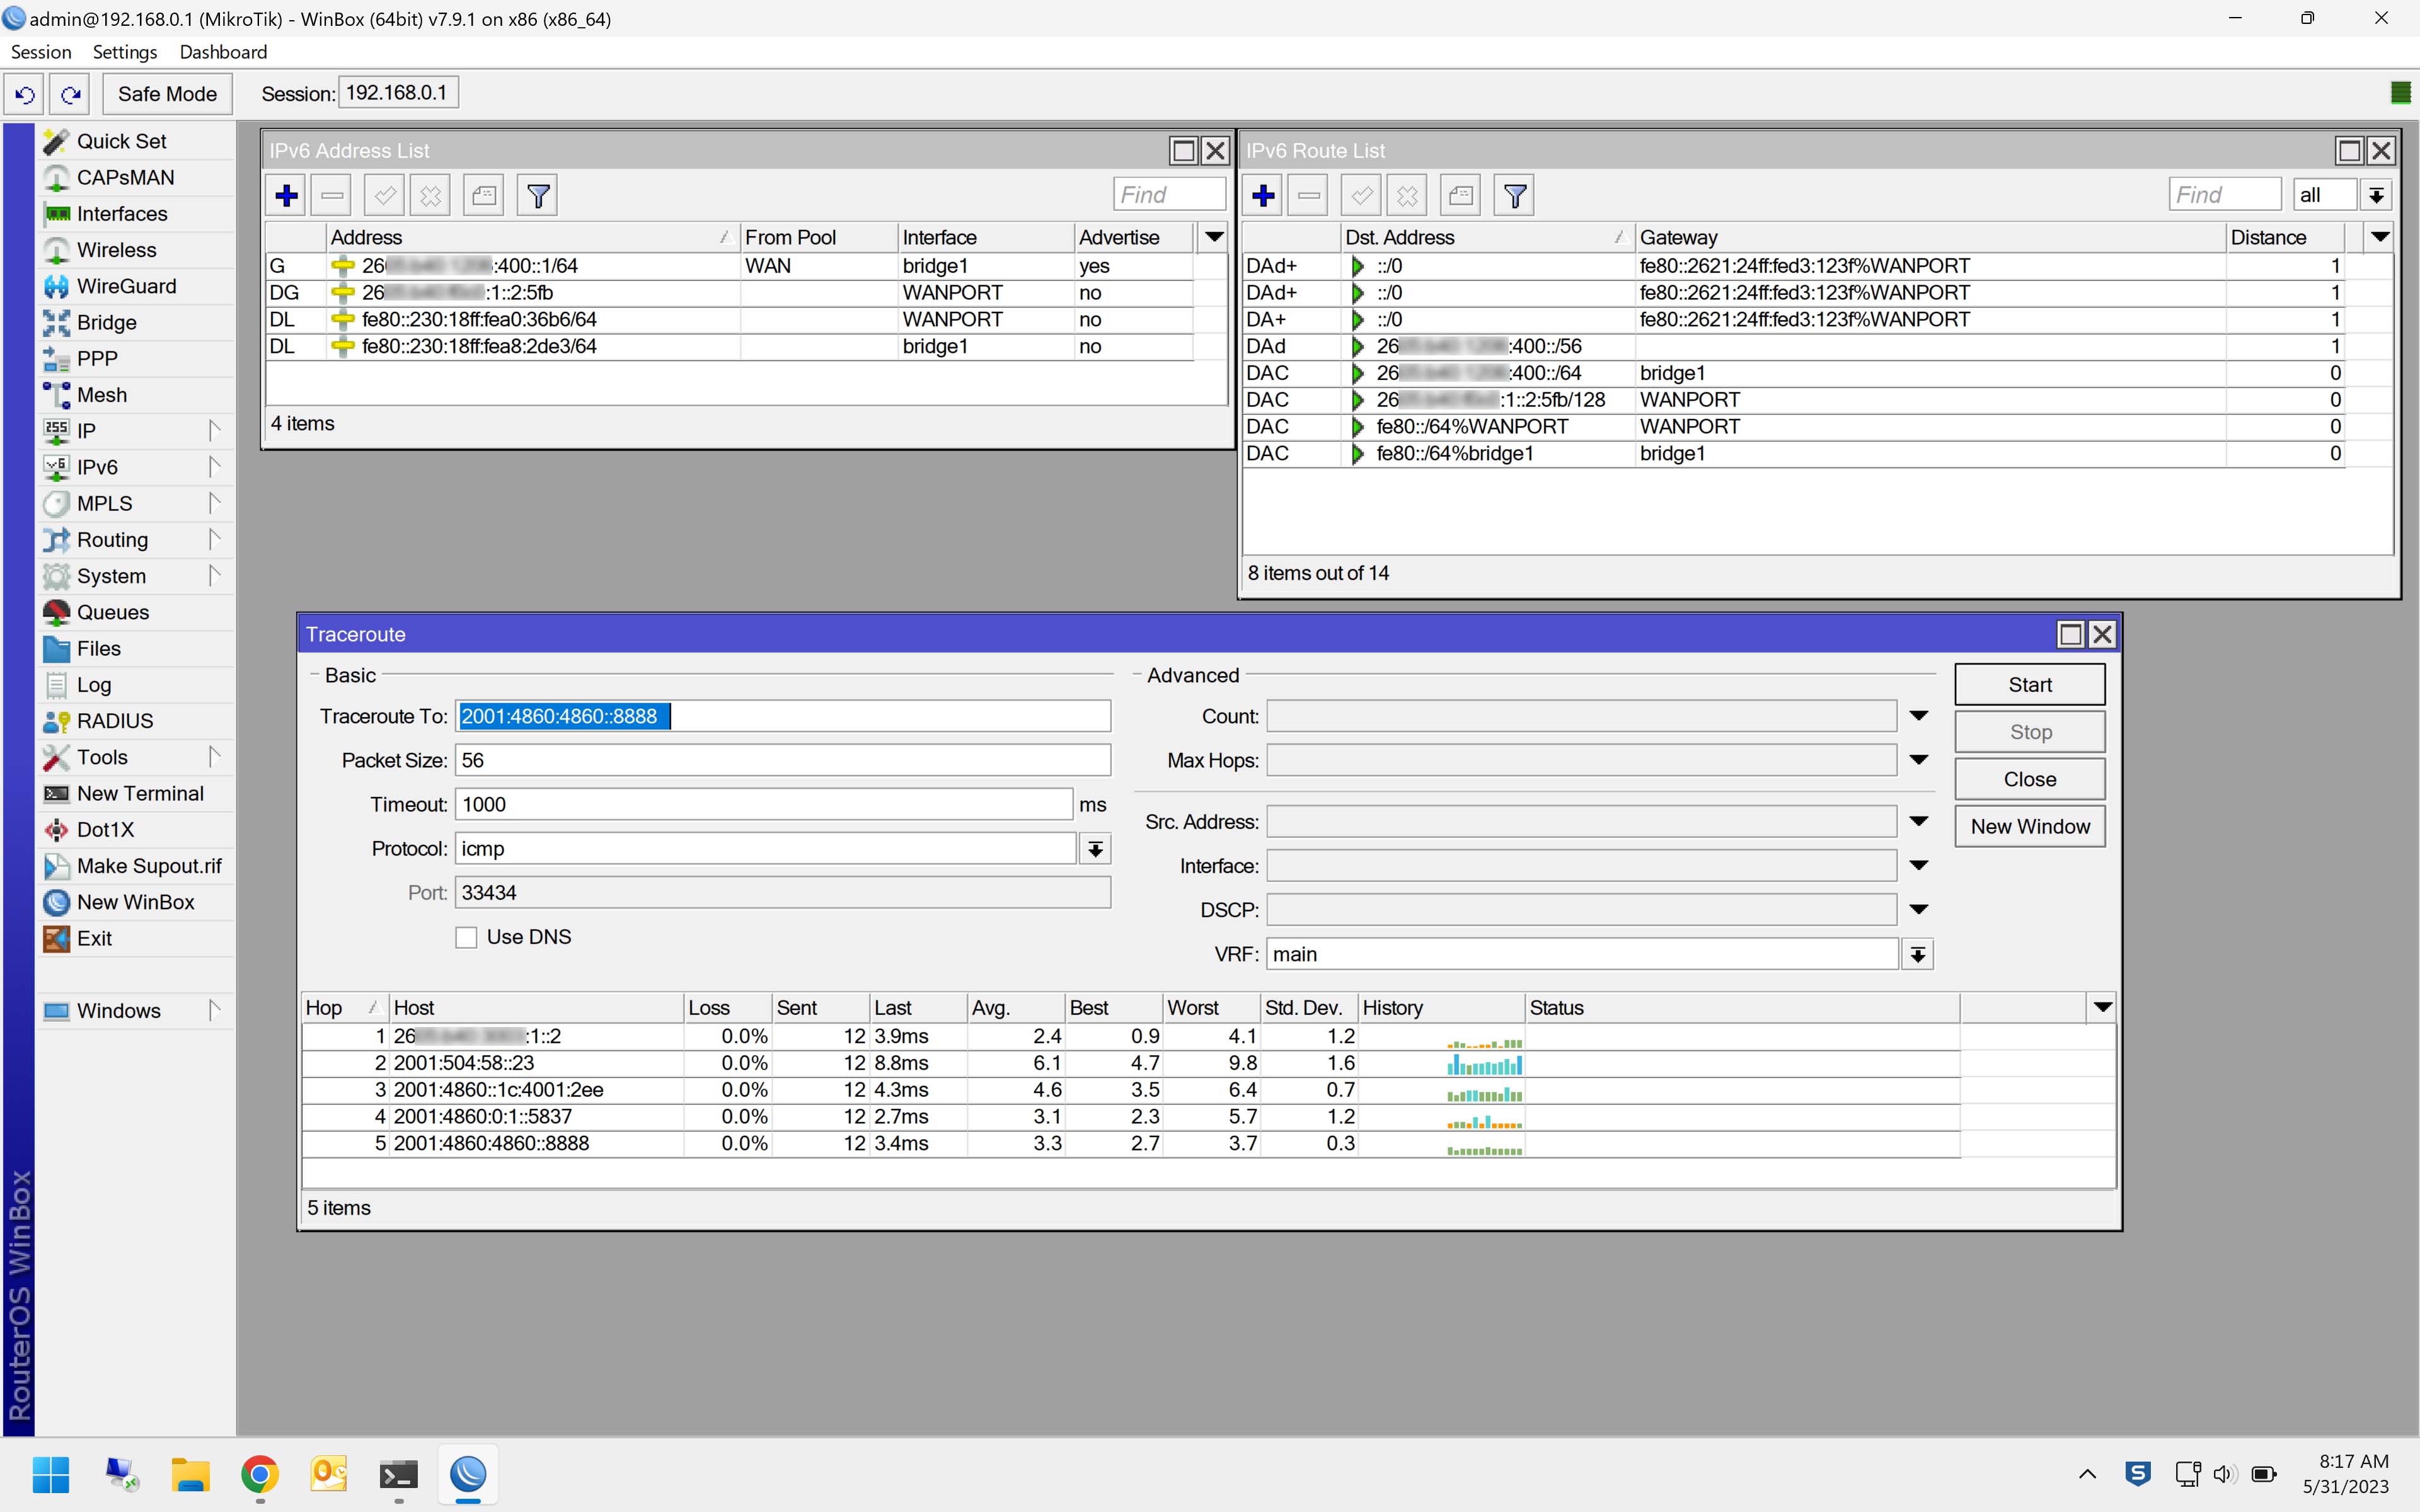Click the Packet Size input field
The height and width of the screenshot is (1512, 2420).
782,760
